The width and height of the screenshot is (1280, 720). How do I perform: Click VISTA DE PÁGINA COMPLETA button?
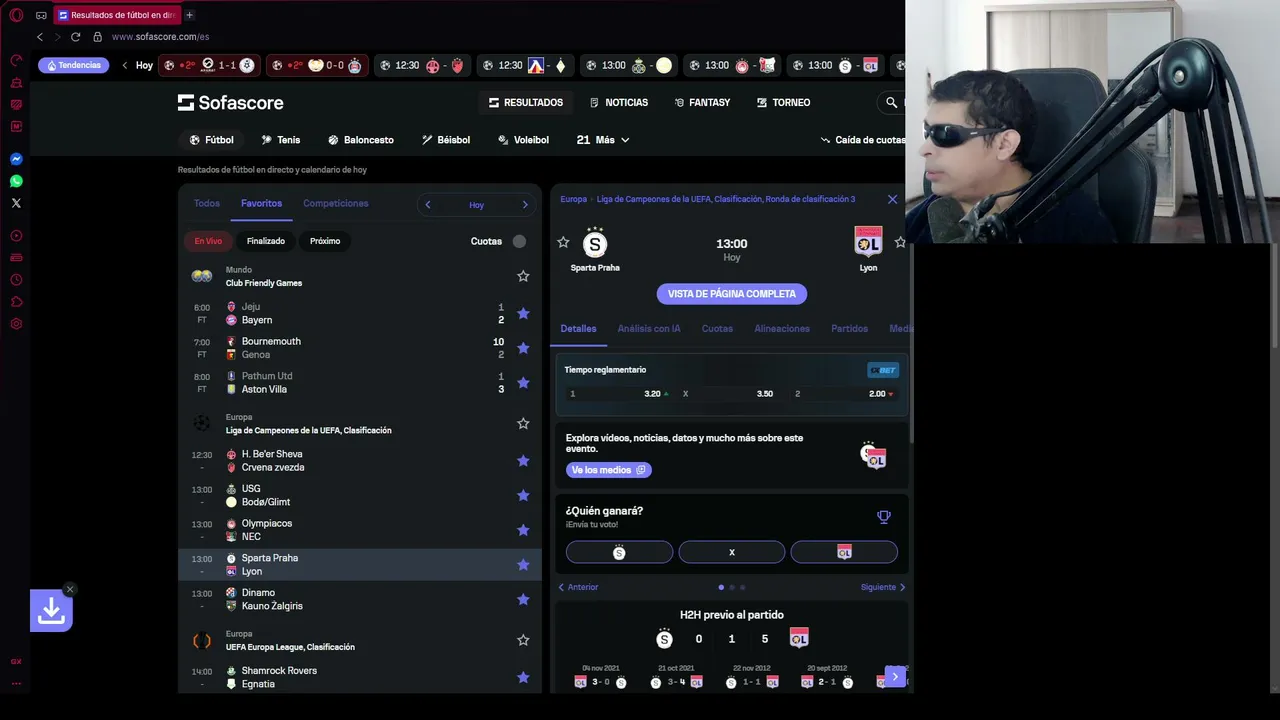pos(732,294)
